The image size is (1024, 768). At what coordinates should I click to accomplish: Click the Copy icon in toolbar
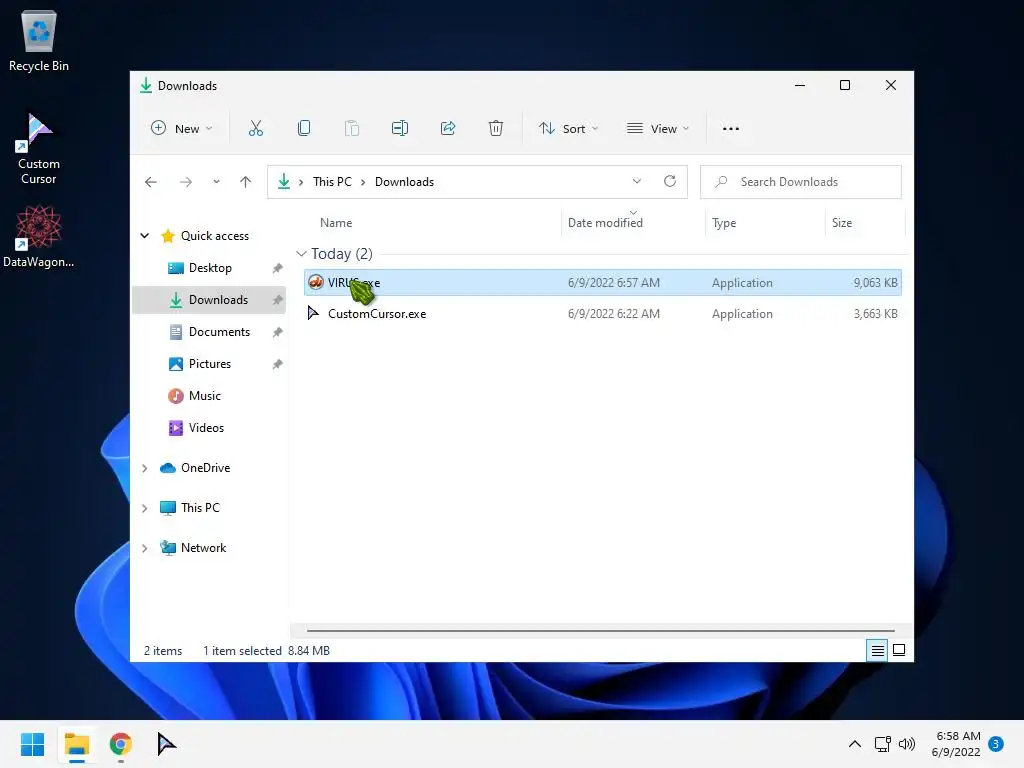point(304,128)
